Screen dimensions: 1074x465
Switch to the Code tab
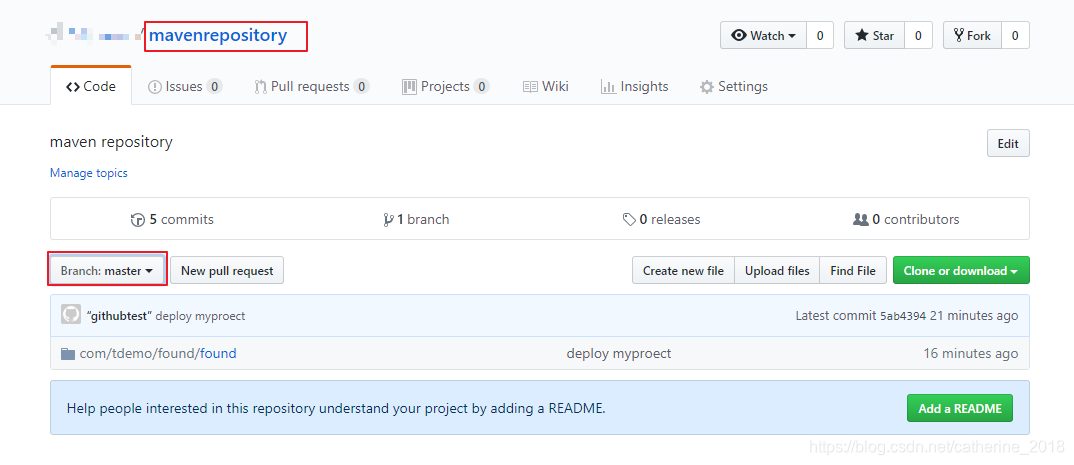pyautogui.click(x=91, y=86)
